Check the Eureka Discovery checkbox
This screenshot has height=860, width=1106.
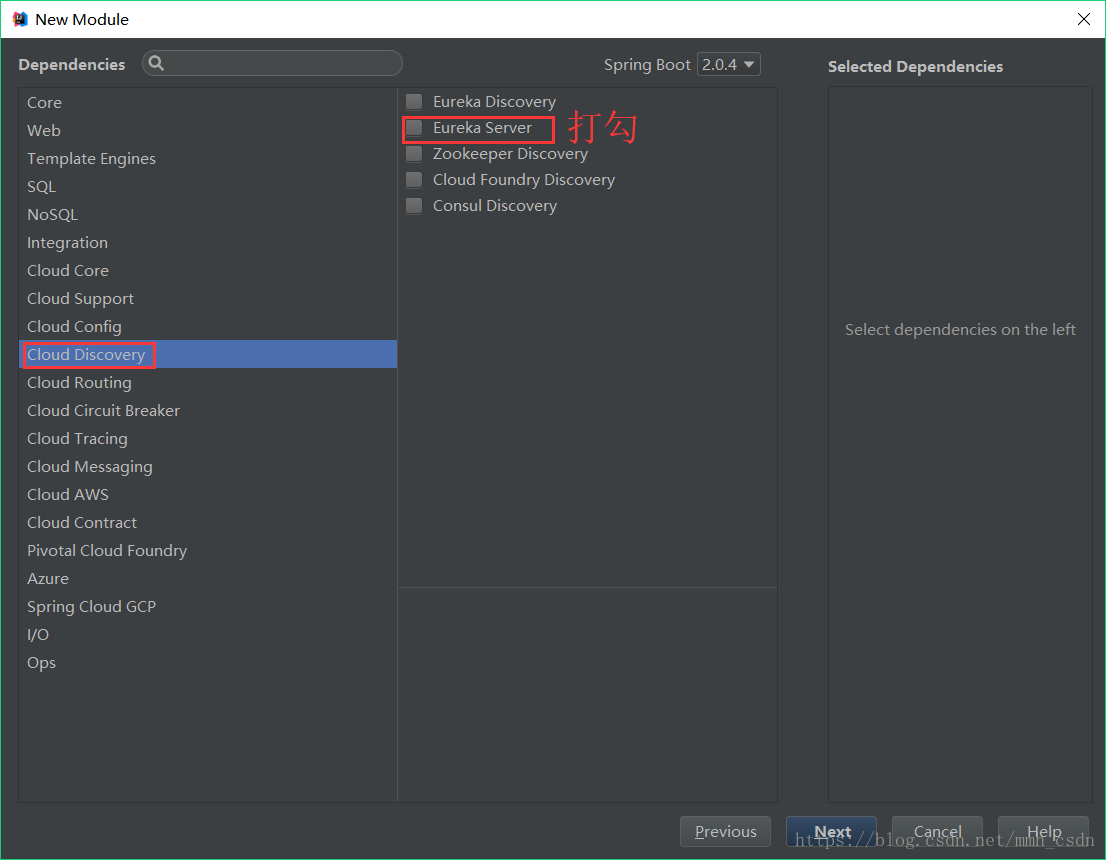[x=414, y=102]
